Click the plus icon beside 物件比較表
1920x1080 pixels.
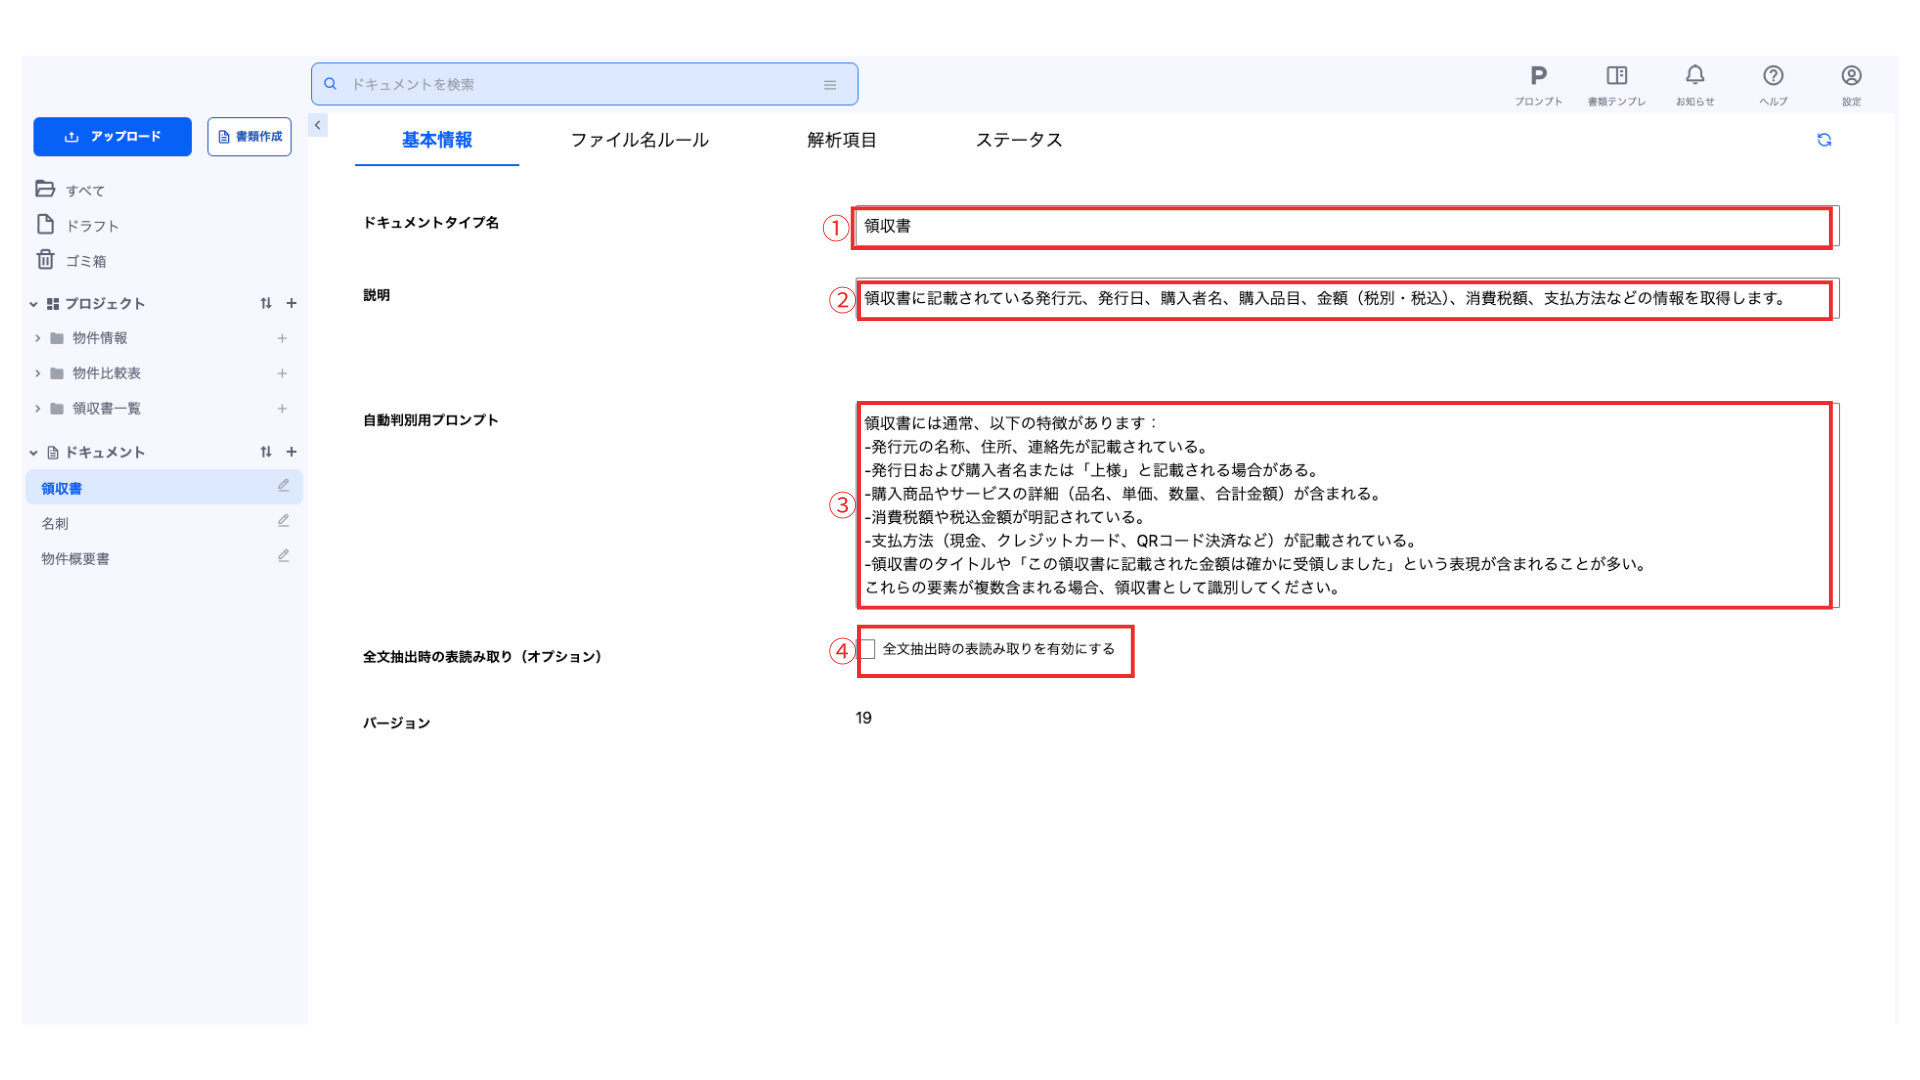(x=282, y=373)
